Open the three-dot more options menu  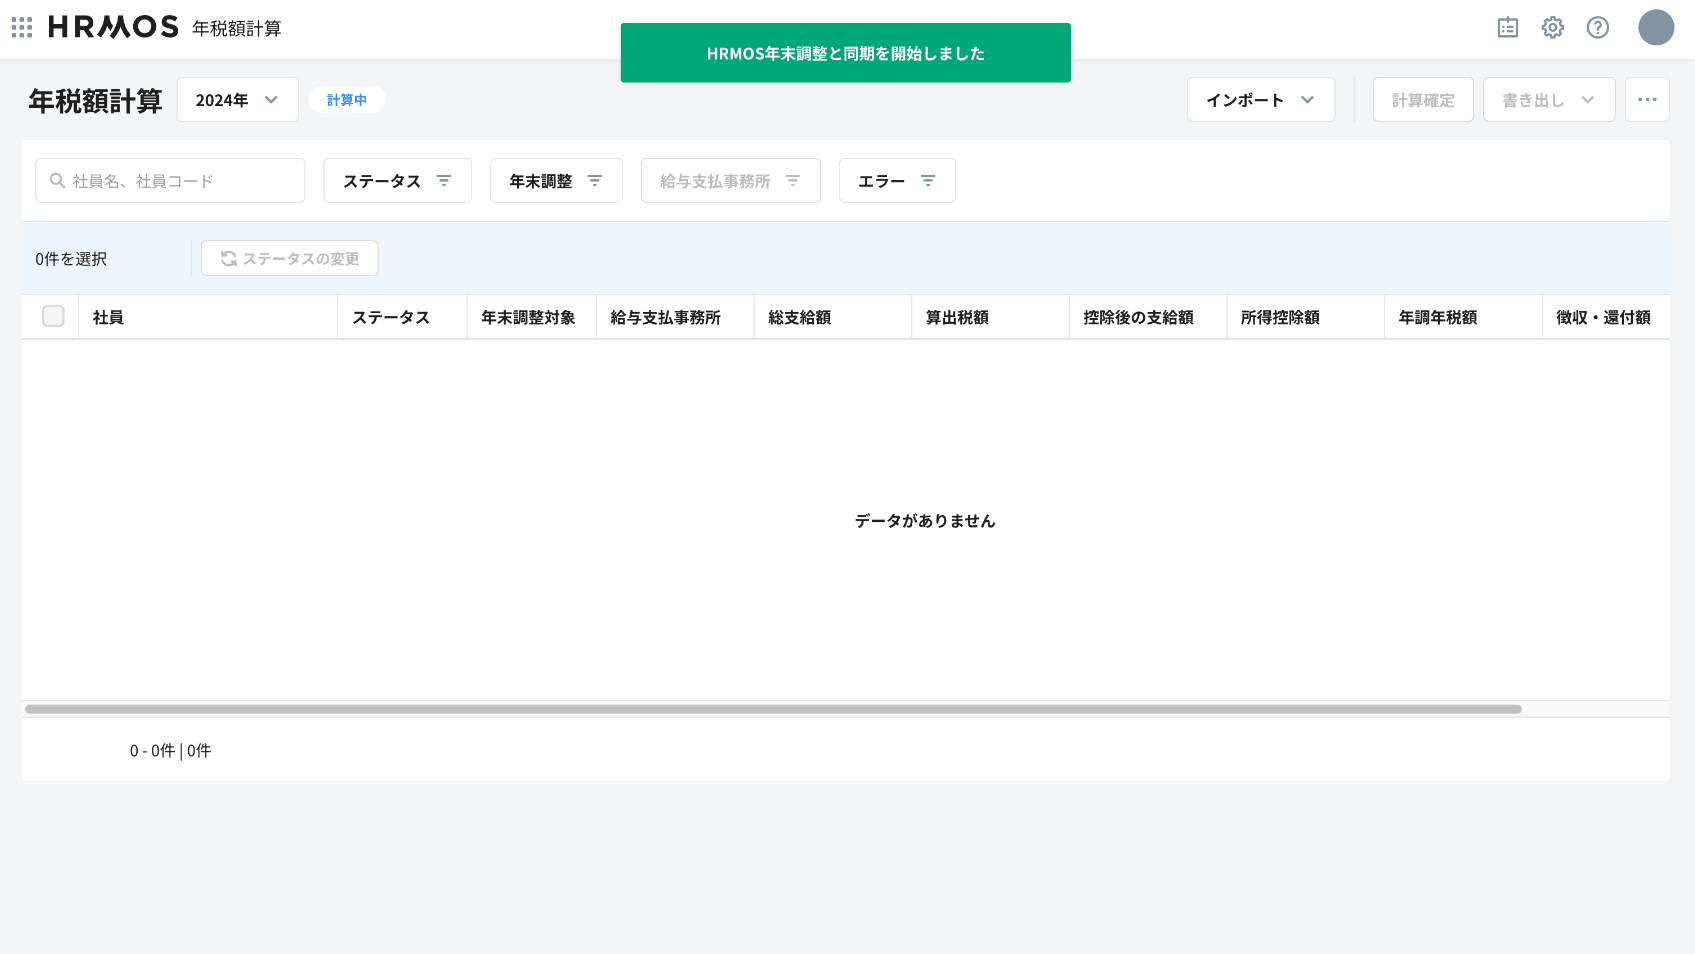tap(1646, 100)
